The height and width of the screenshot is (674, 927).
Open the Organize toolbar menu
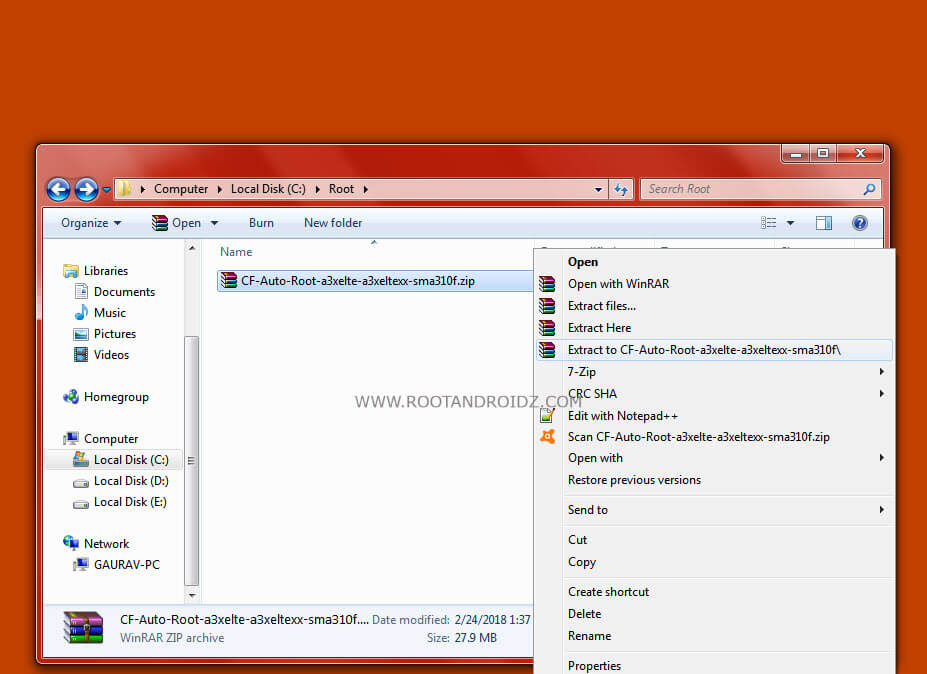[90, 223]
